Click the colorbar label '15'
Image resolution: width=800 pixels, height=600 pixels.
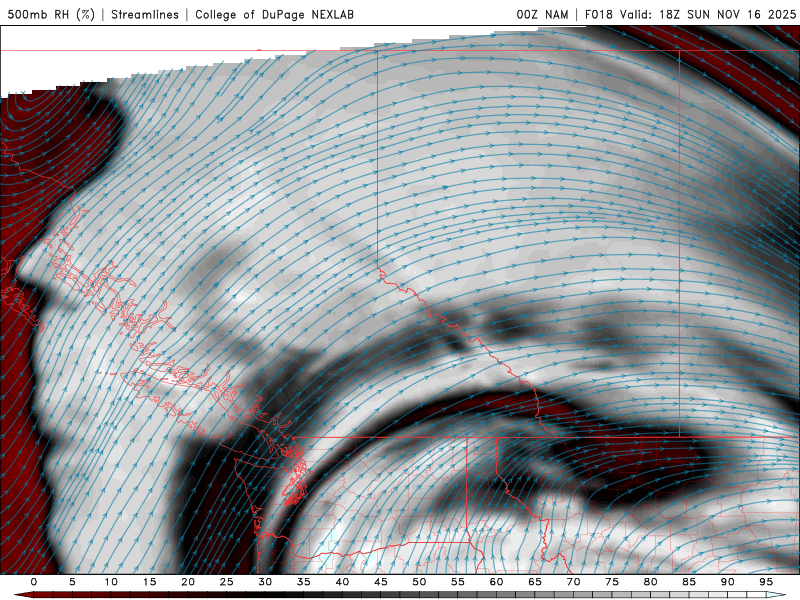(x=149, y=582)
